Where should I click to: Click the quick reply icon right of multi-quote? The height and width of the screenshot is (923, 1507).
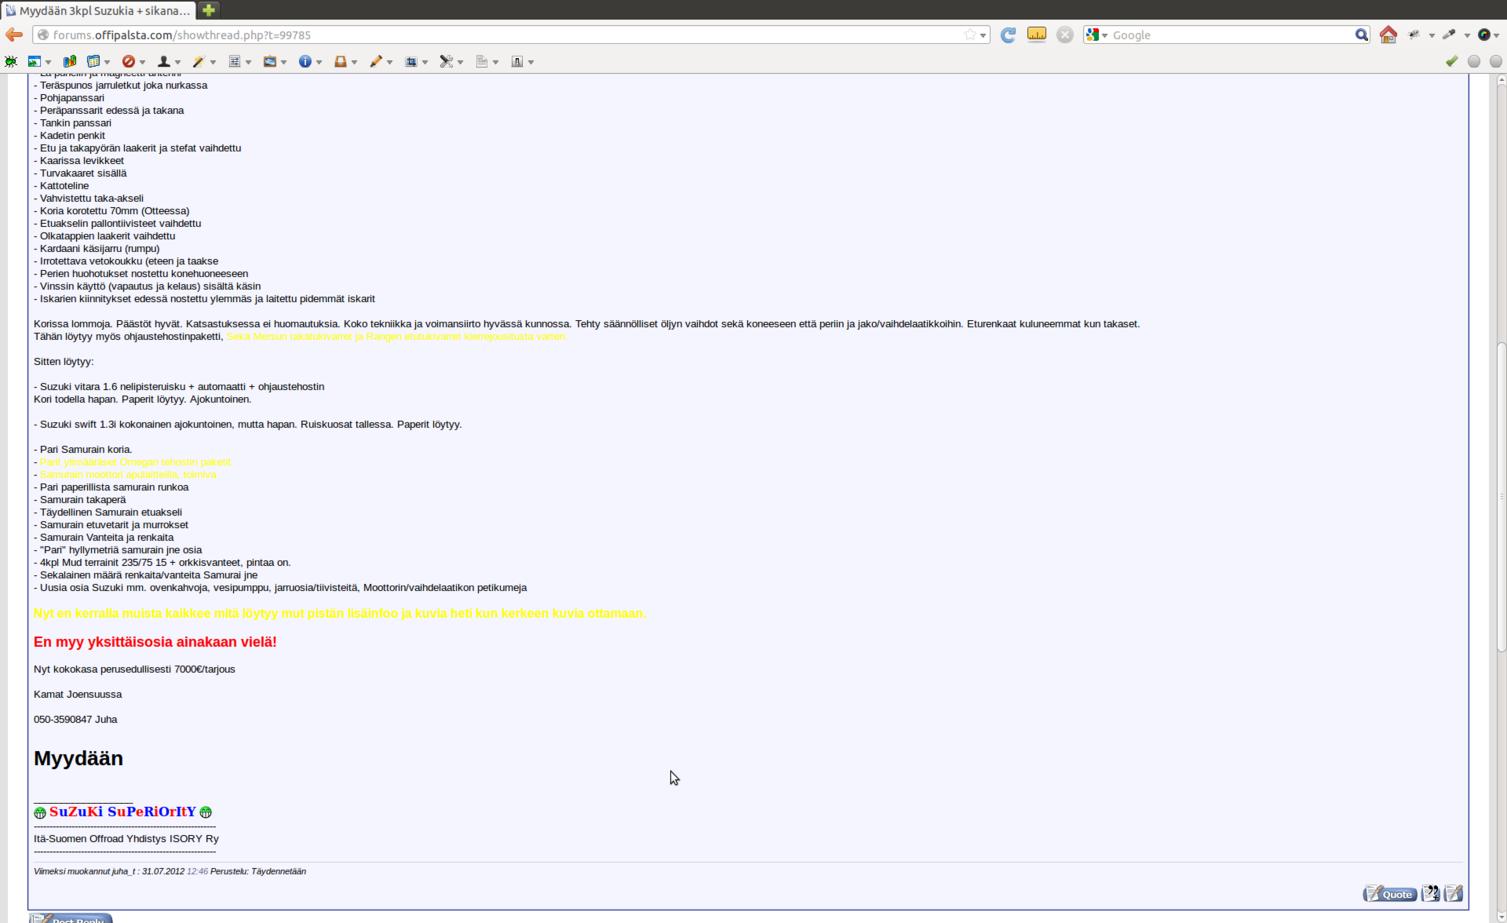click(x=1454, y=893)
